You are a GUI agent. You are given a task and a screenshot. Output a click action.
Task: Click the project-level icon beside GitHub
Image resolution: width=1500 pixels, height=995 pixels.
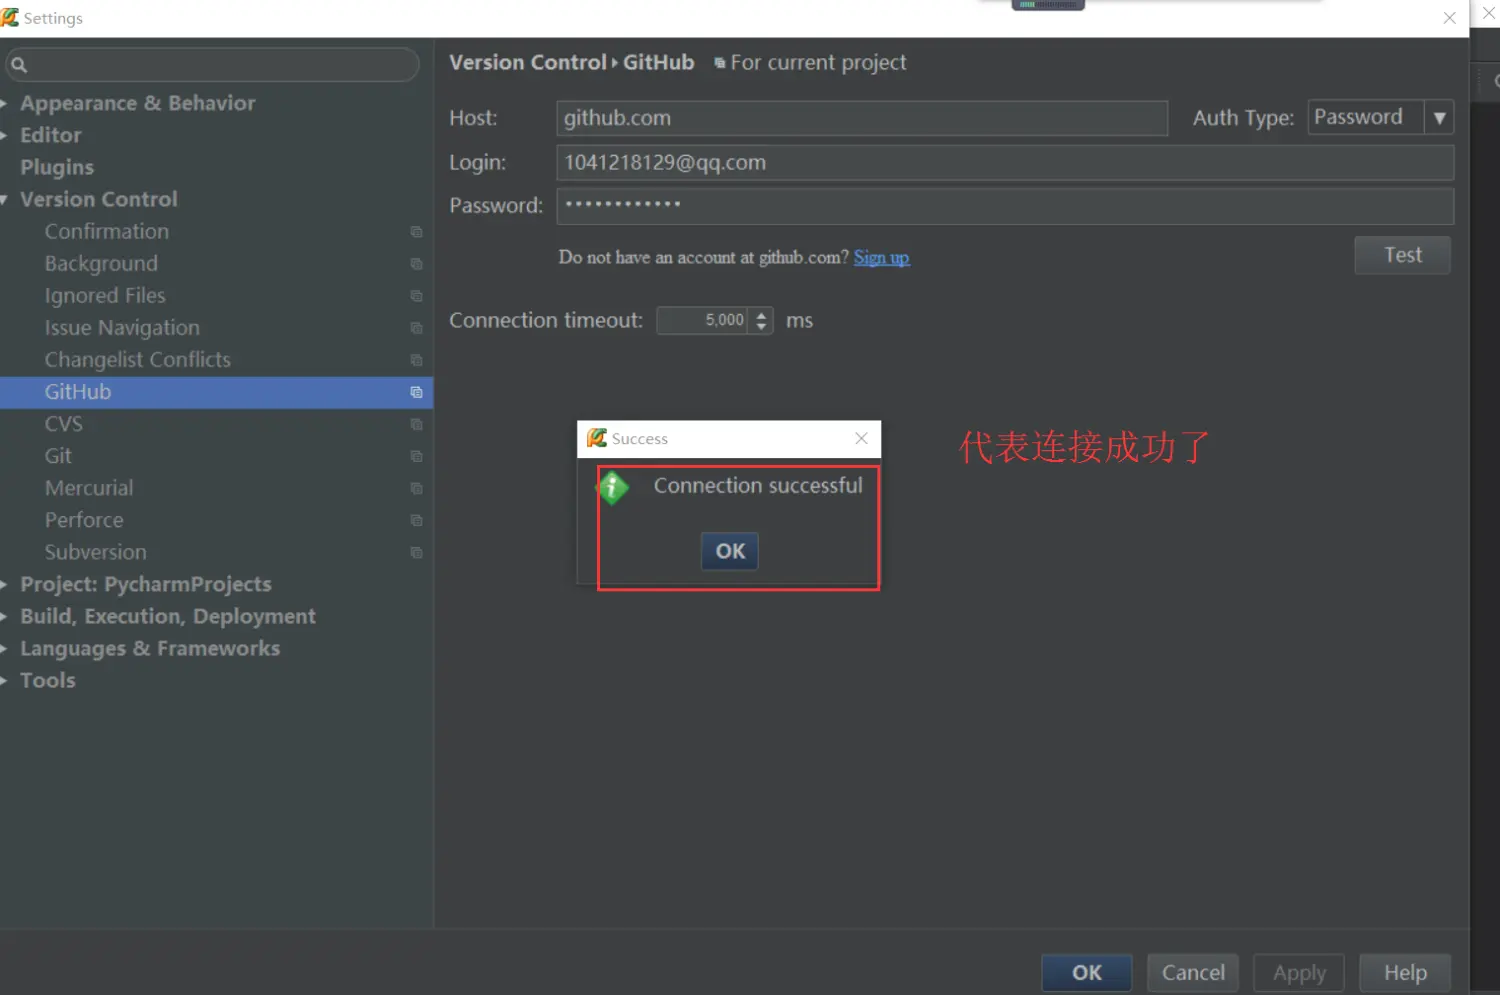416,392
